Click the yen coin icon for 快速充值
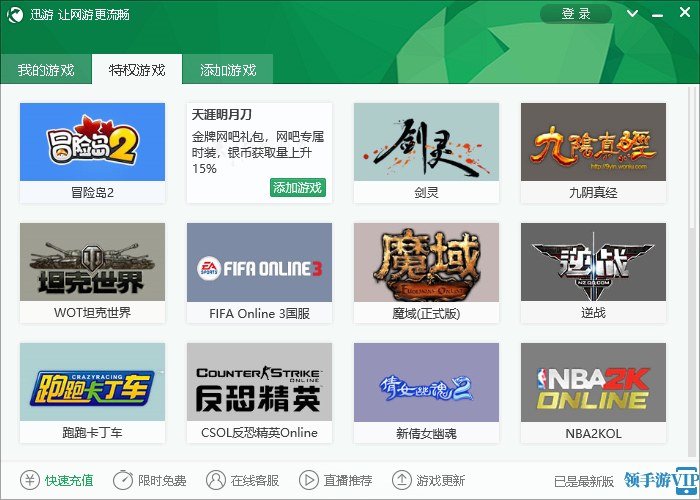Viewport: 700px width, 500px height. (30, 480)
